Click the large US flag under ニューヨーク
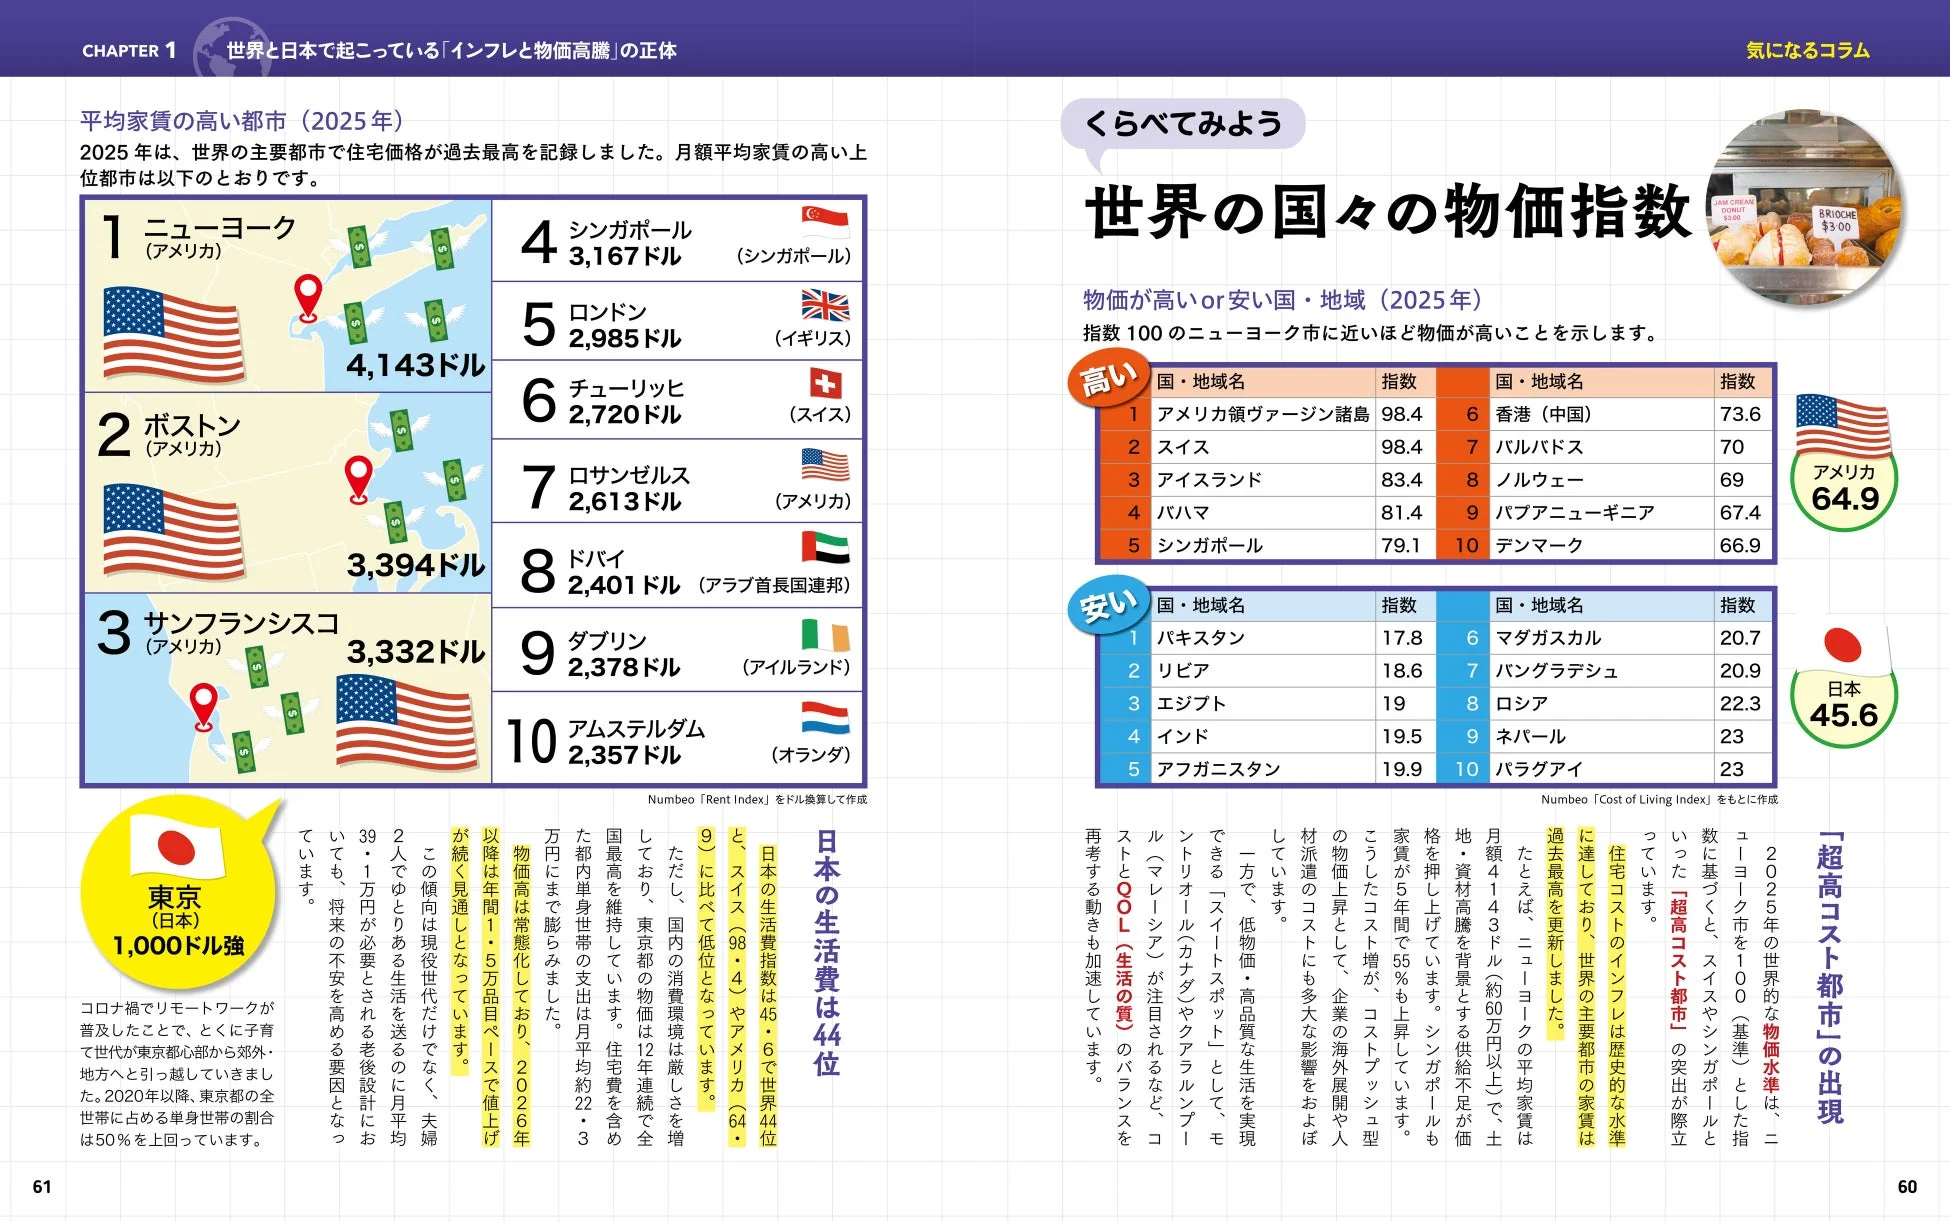The image size is (1950, 1222). (173, 334)
